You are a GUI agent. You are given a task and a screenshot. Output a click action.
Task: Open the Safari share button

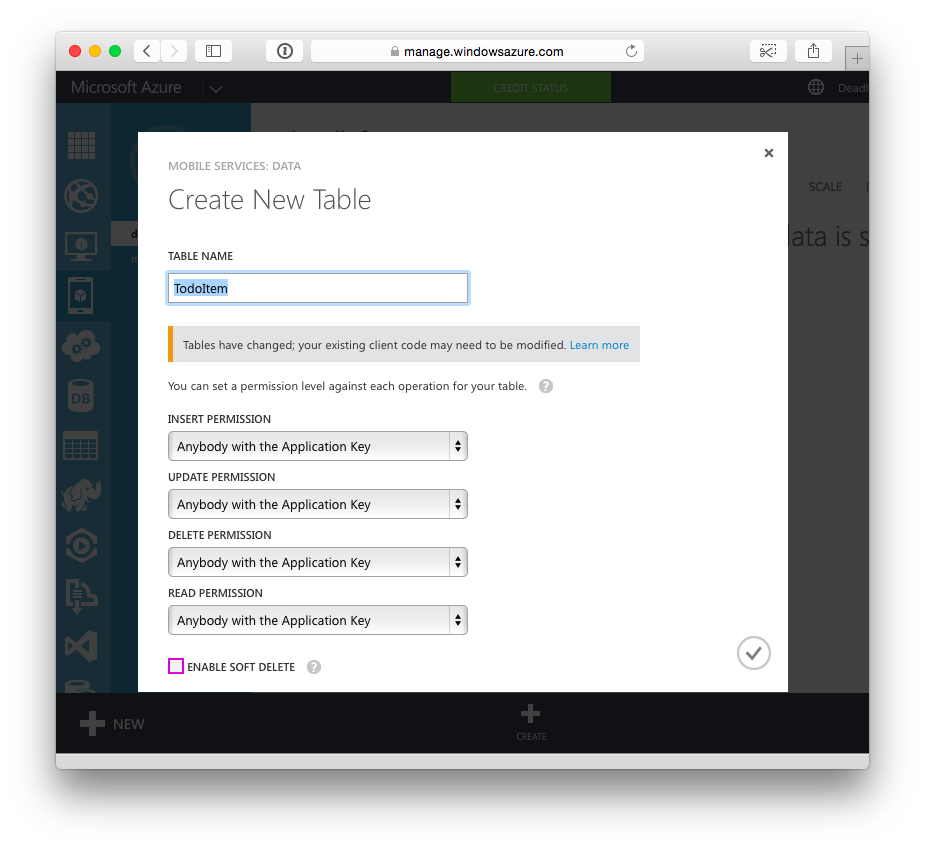click(x=814, y=51)
